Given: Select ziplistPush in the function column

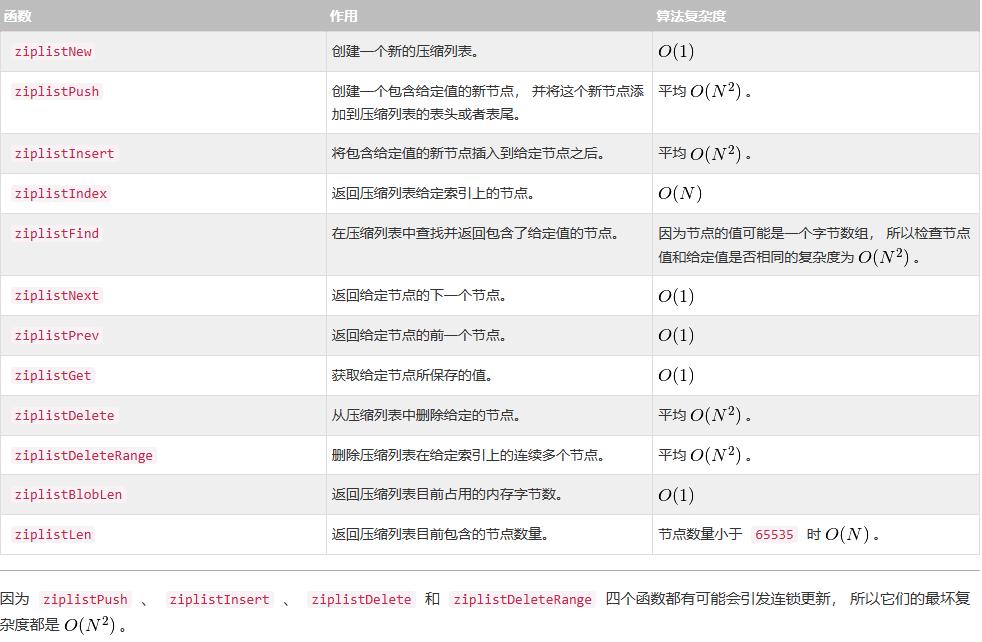Looking at the screenshot, I should 56,91.
